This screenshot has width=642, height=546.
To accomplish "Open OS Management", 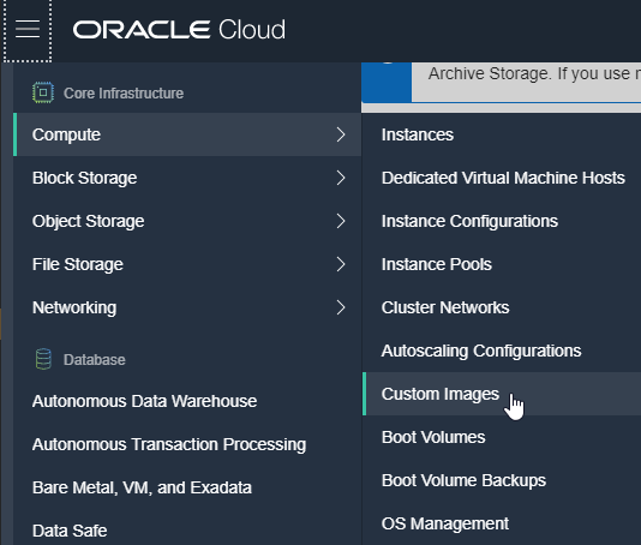I will (445, 523).
